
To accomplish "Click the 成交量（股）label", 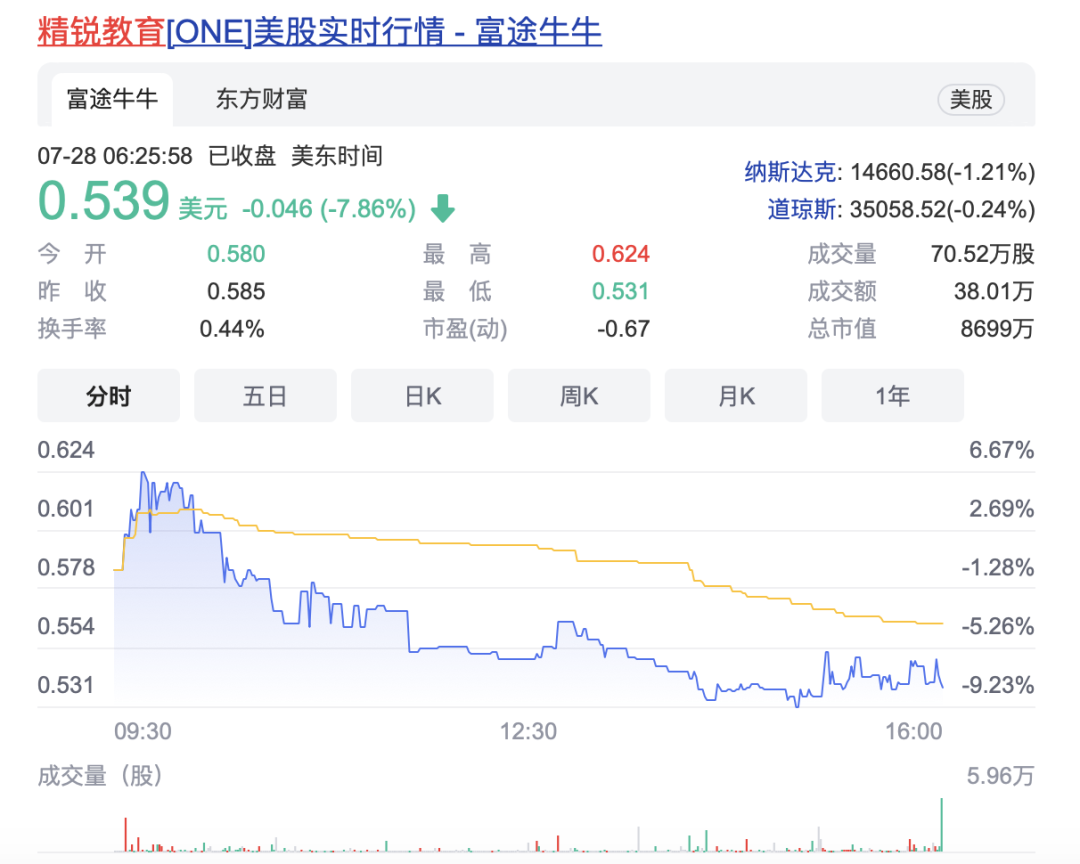I will point(100,776).
